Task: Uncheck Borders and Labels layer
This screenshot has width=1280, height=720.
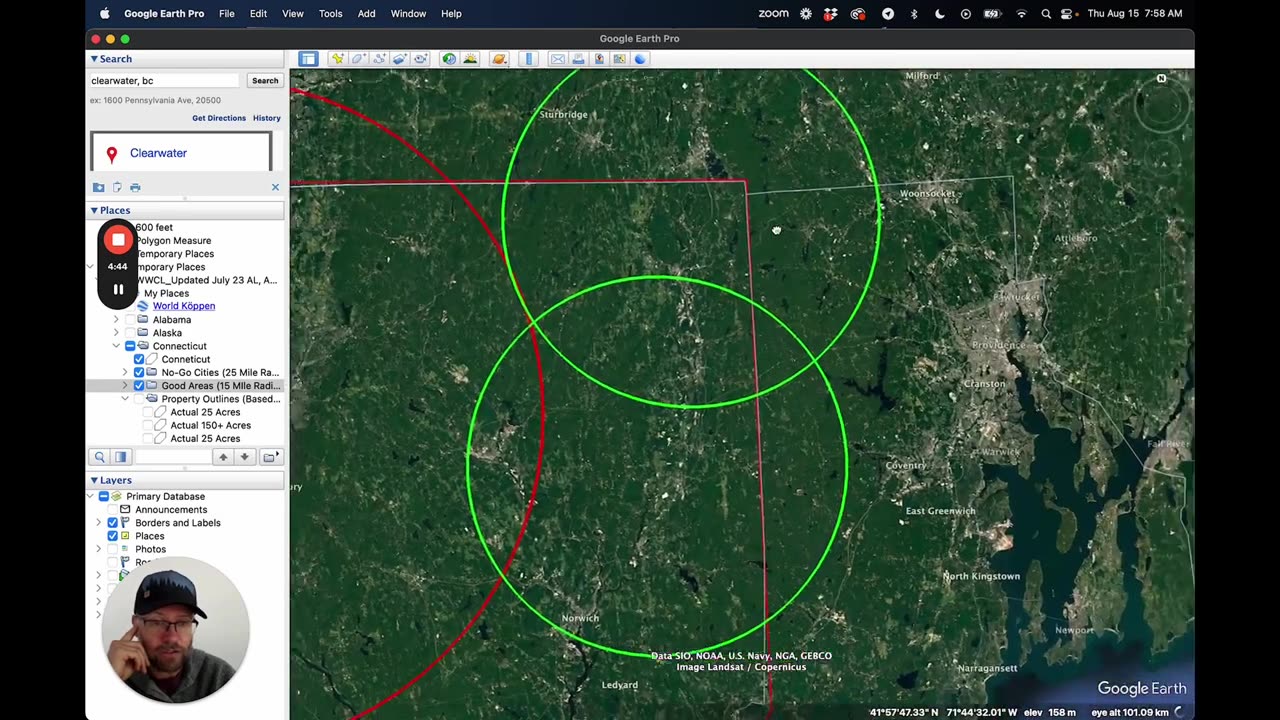Action: [x=112, y=523]
